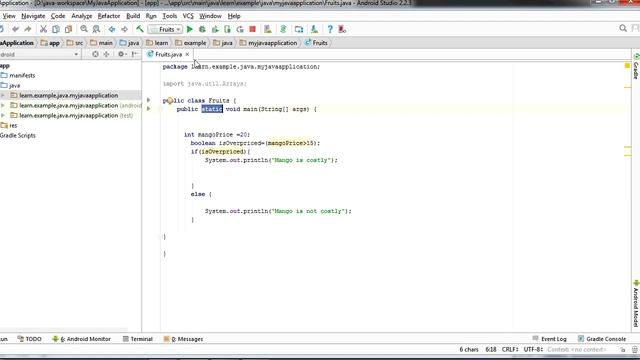Click Collapse All icon in project panel

pyautogui.click(x=106, y=54)
